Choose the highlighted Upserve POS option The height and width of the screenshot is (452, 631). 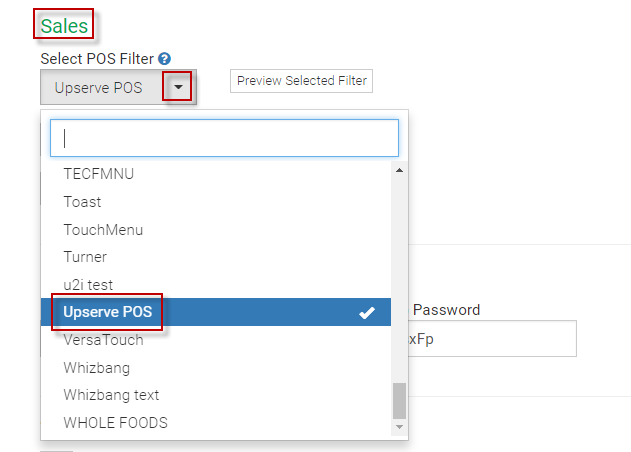click(x=108, y=313)
